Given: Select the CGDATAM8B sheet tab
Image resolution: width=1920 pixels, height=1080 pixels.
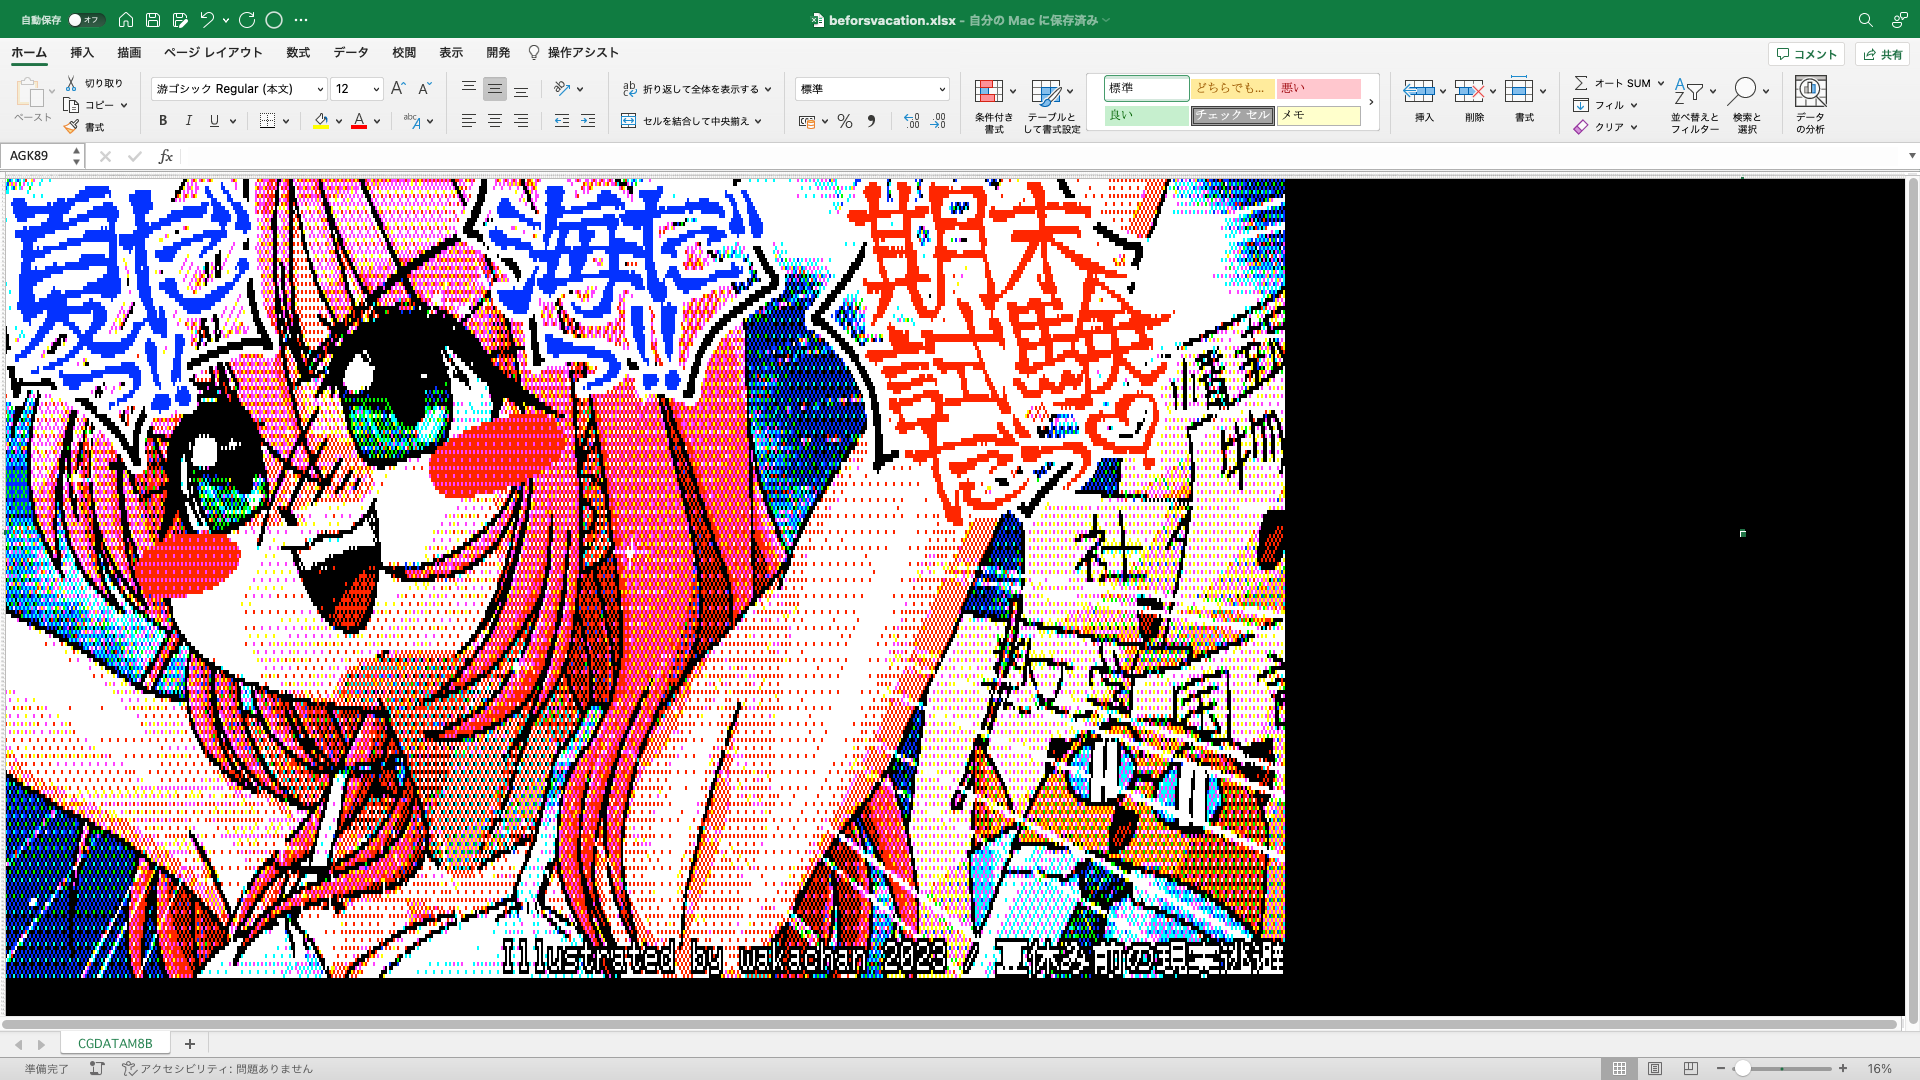Looking at the screenshot, I should coord(115,1043).
